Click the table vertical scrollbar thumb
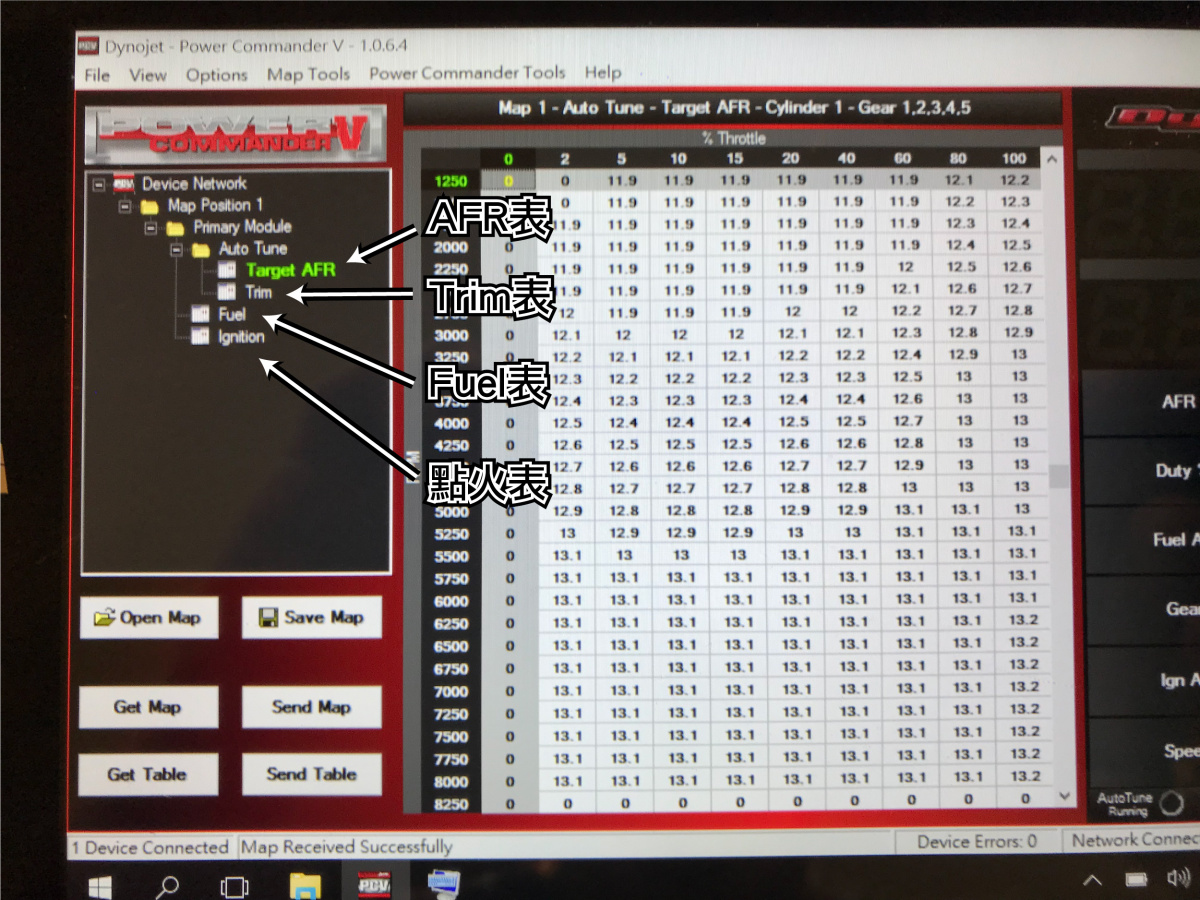The width and height of the screenshot is (1200, 900). tap(1058, 477)
